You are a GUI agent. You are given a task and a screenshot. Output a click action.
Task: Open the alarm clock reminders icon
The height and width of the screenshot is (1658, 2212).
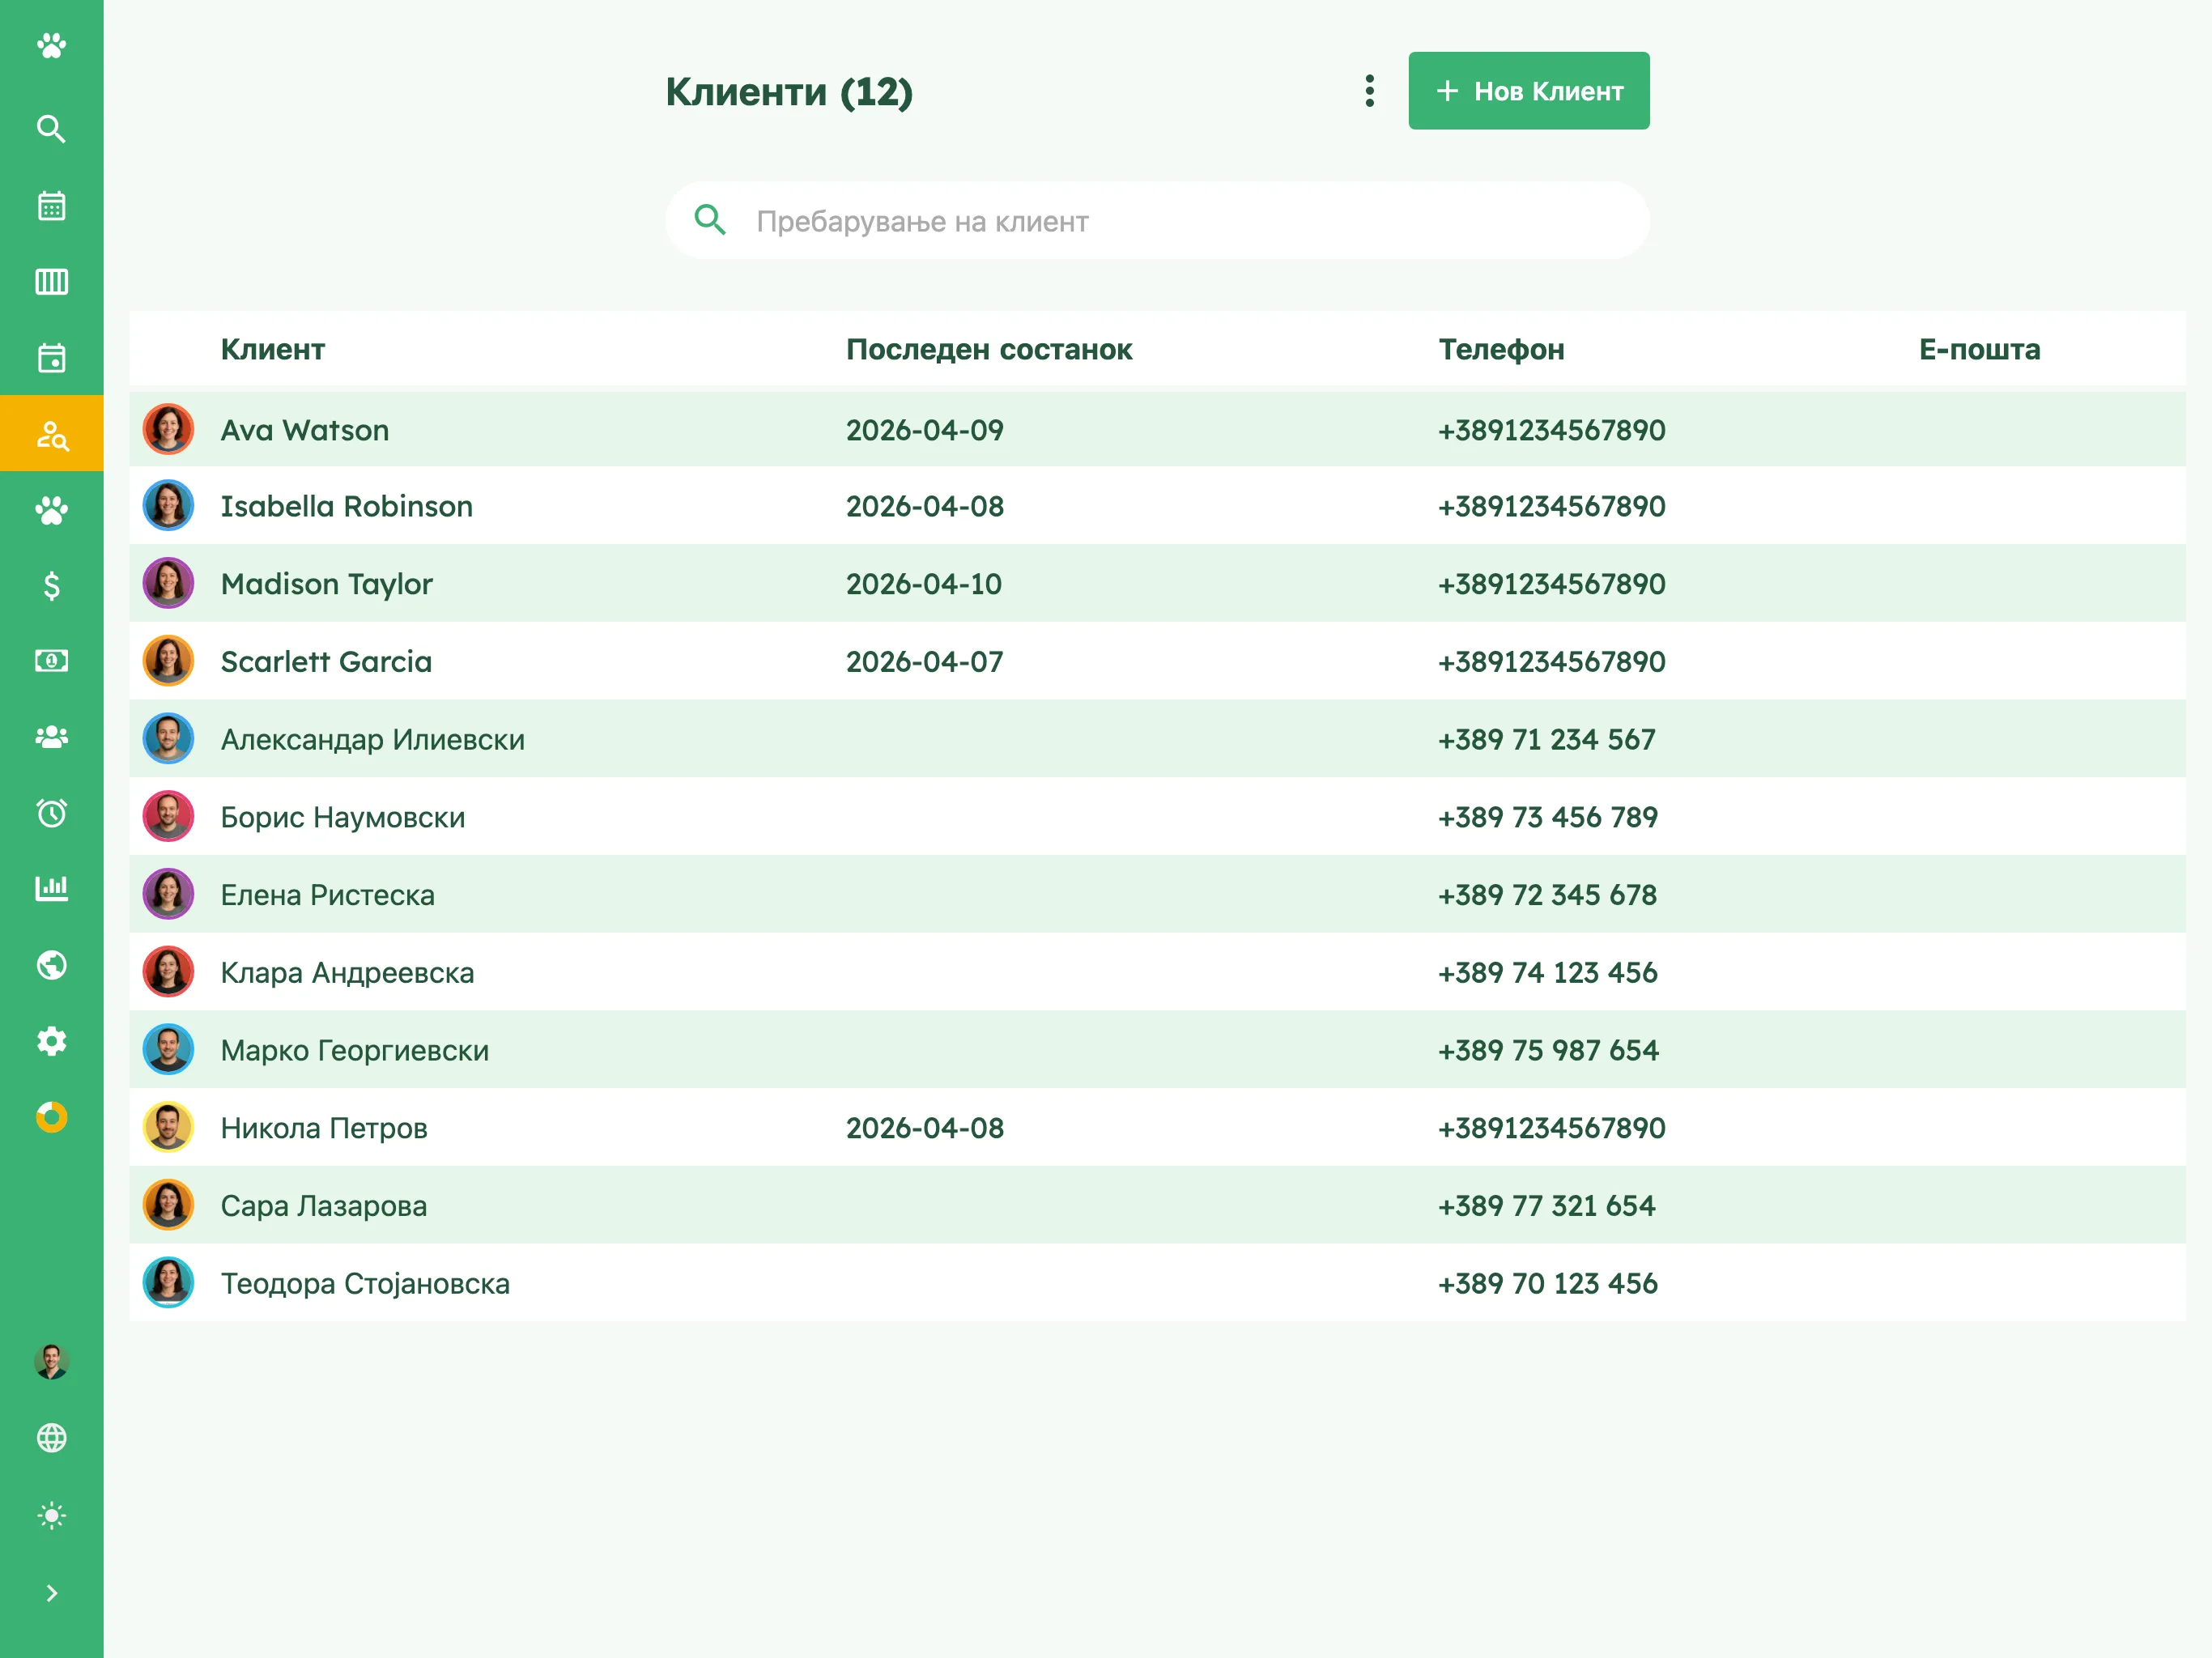tap(51, 812)
